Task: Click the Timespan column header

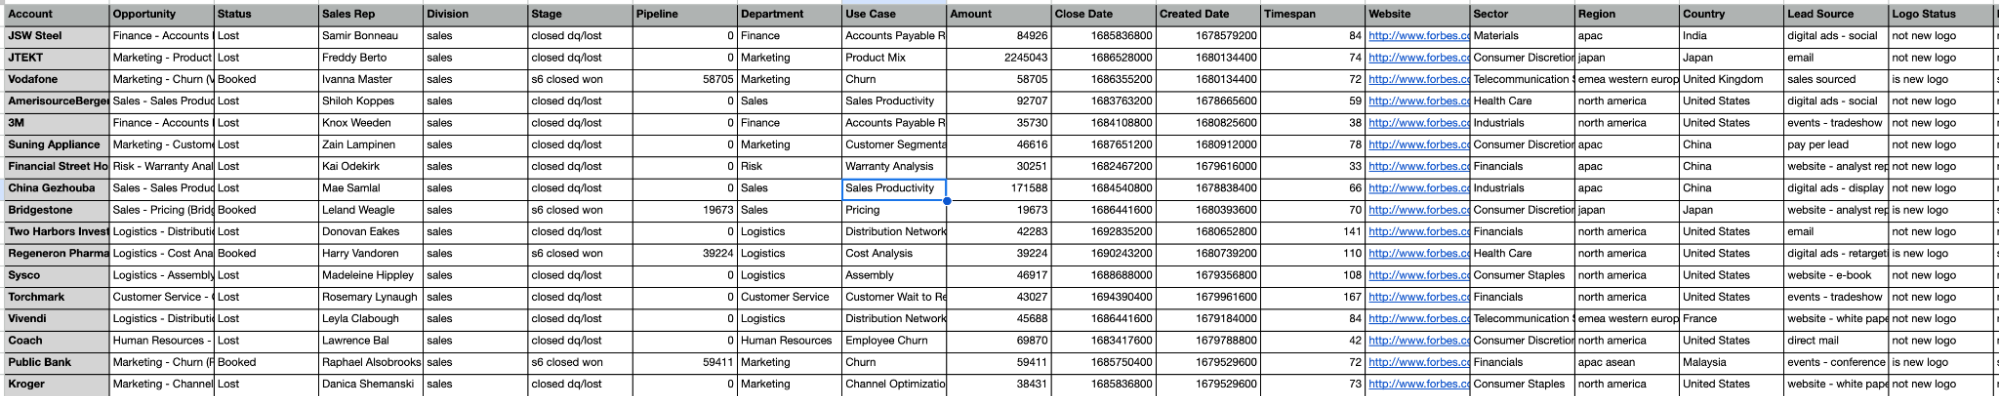Action: point(1313,14)
